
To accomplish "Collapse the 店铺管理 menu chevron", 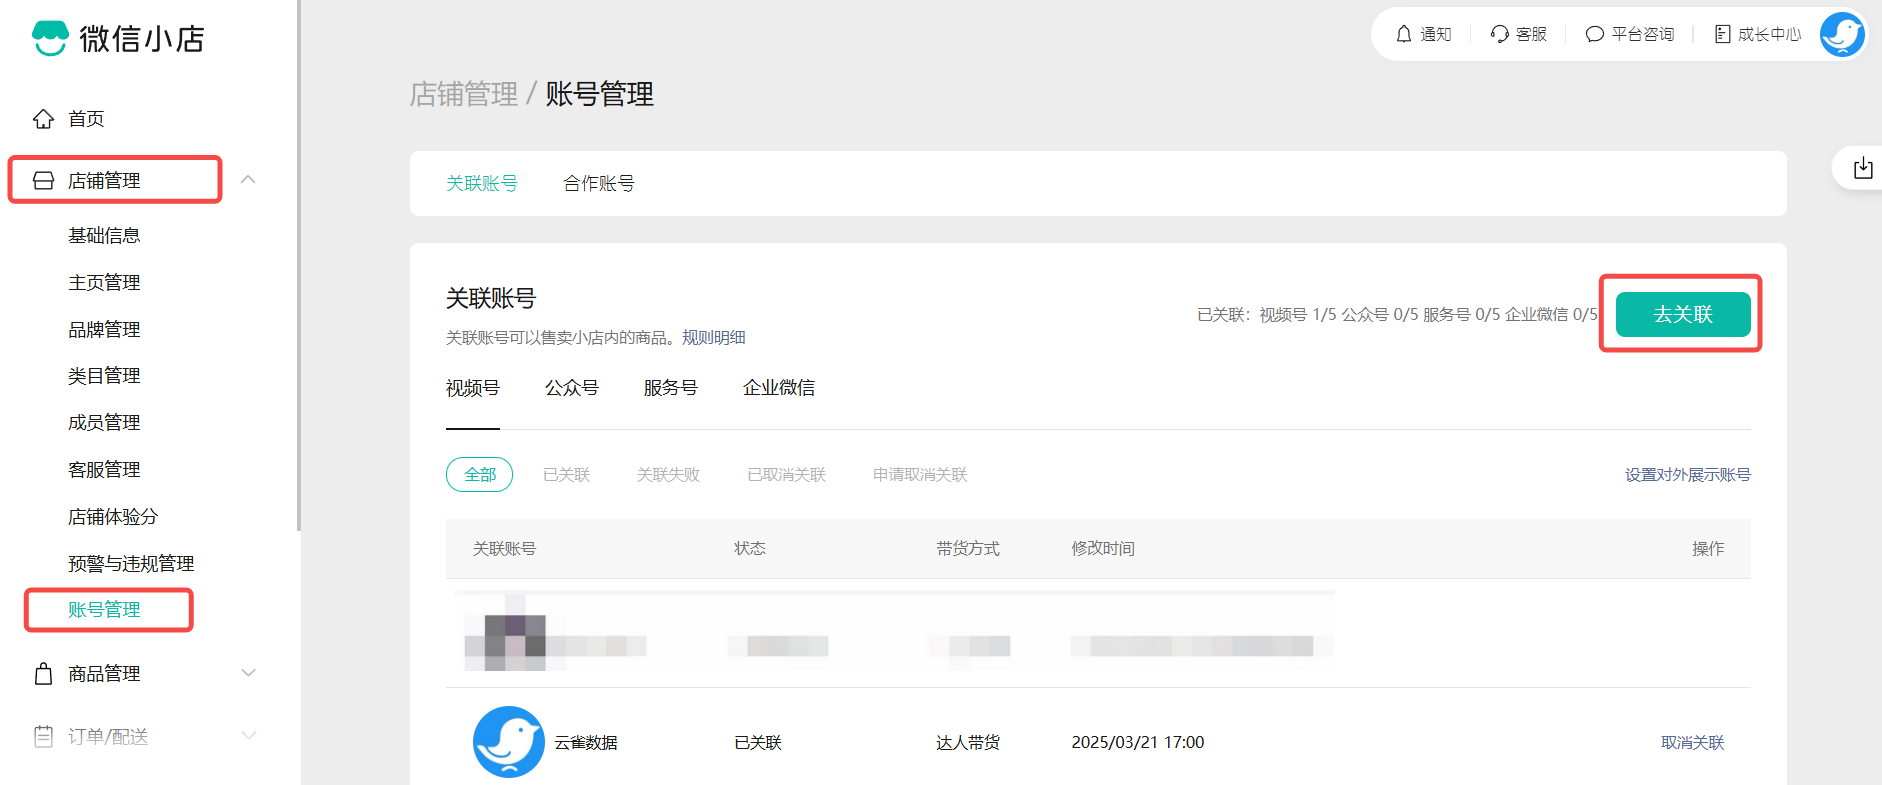I will (249, 180).
